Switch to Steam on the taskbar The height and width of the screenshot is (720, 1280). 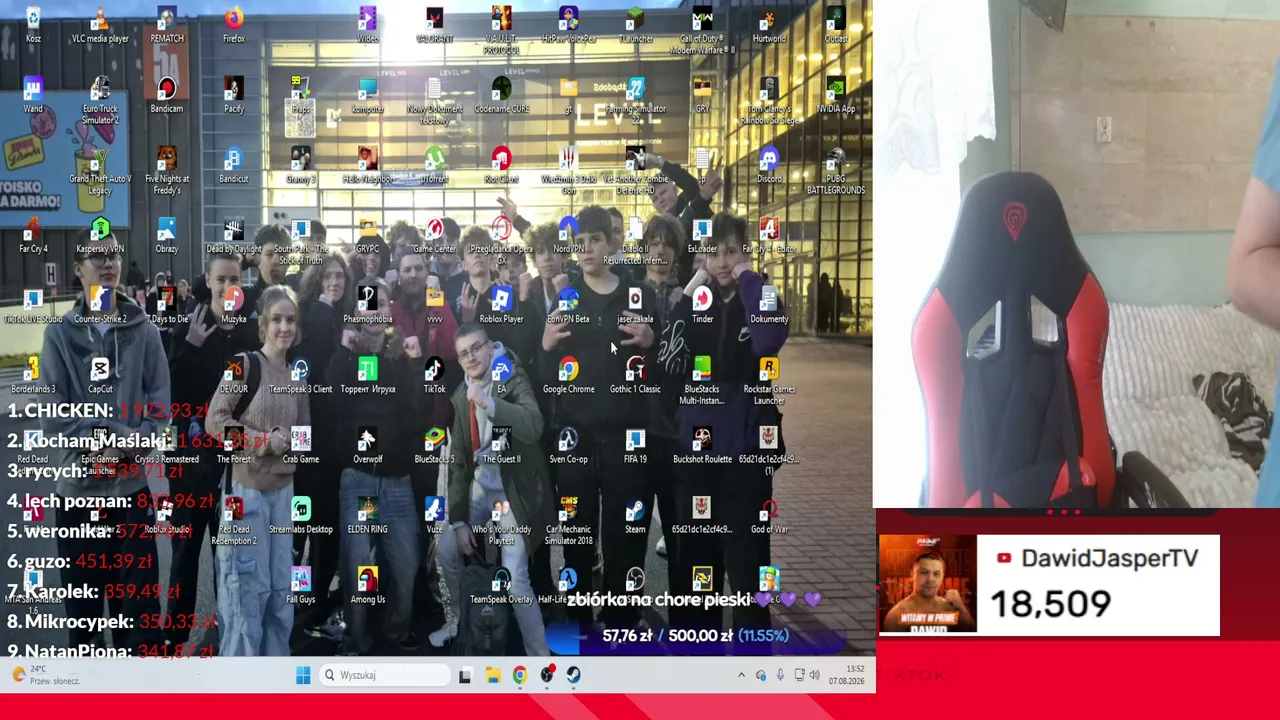pos(573,675)
